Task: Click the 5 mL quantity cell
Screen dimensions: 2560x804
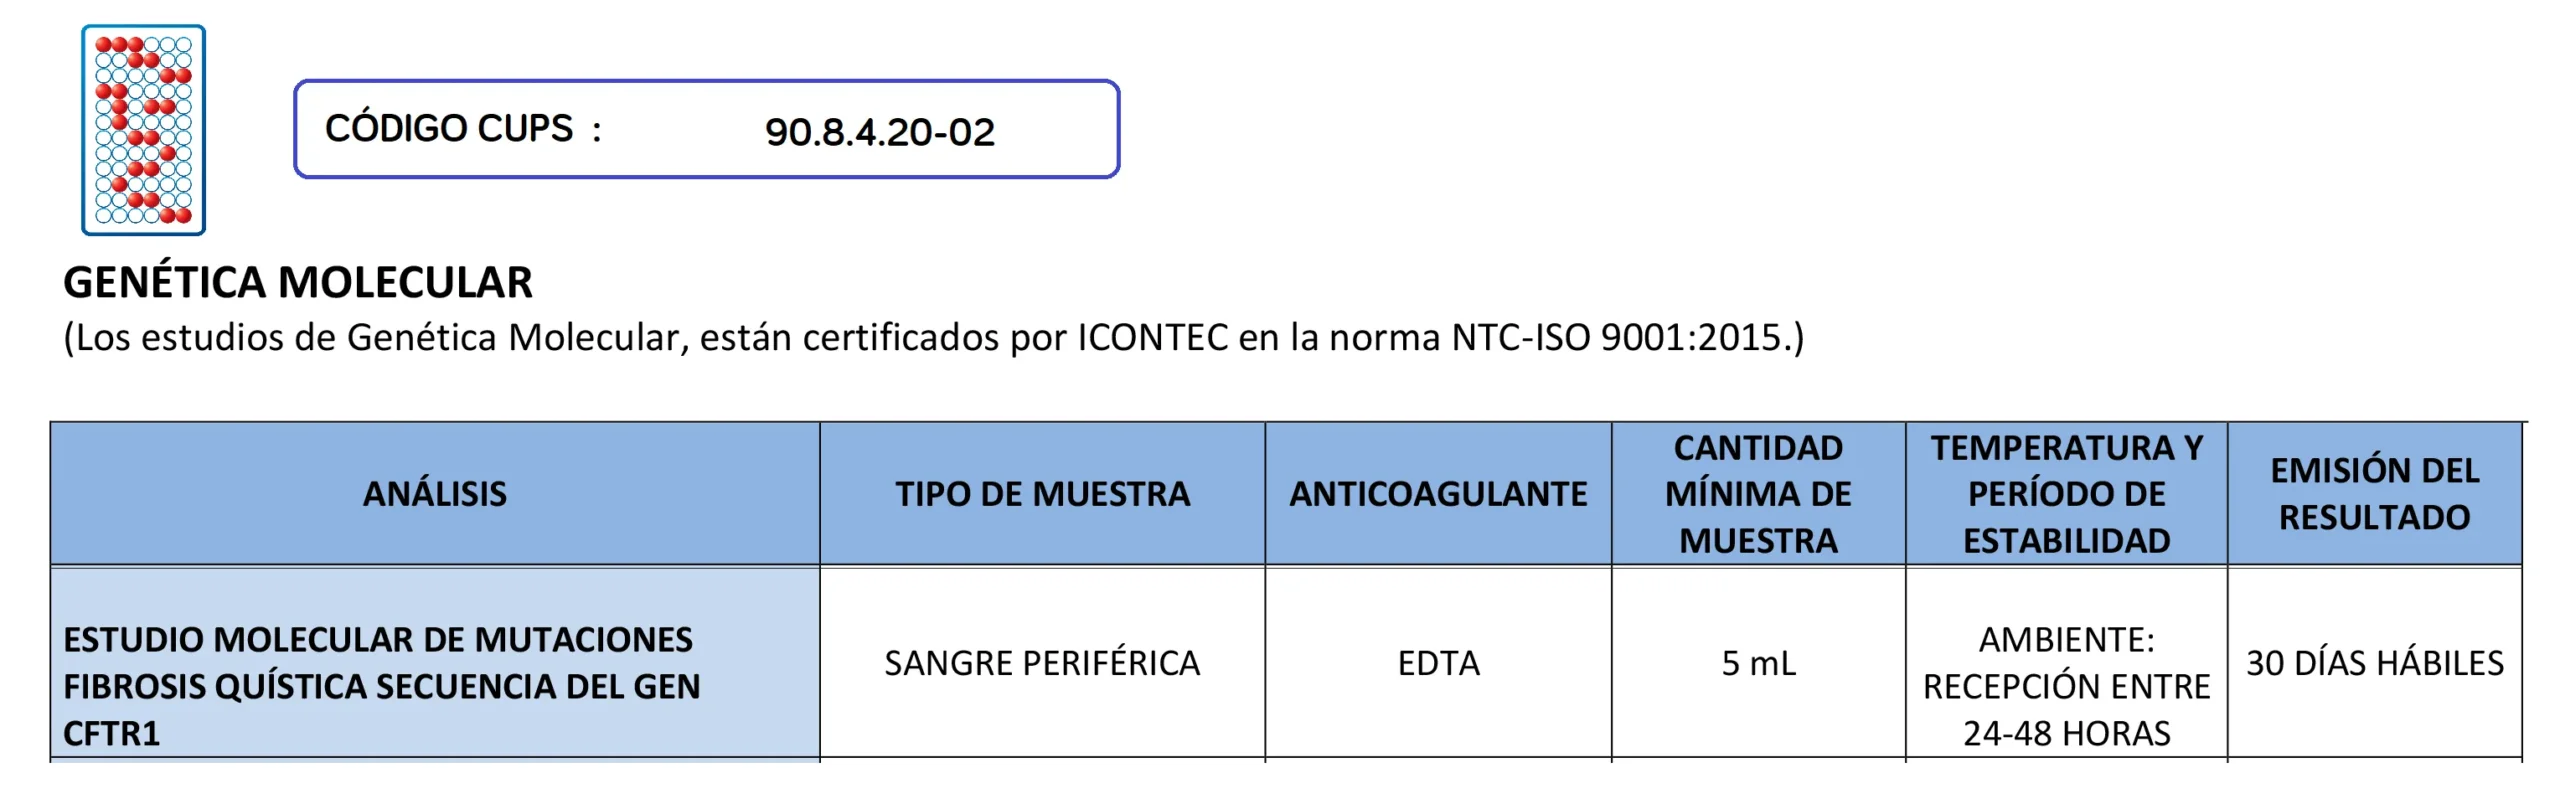Action: pyautogui.click(x=1757, y=663)
